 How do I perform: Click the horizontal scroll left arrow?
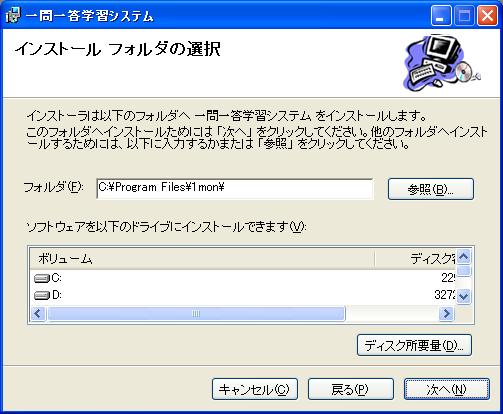(38, 314)
